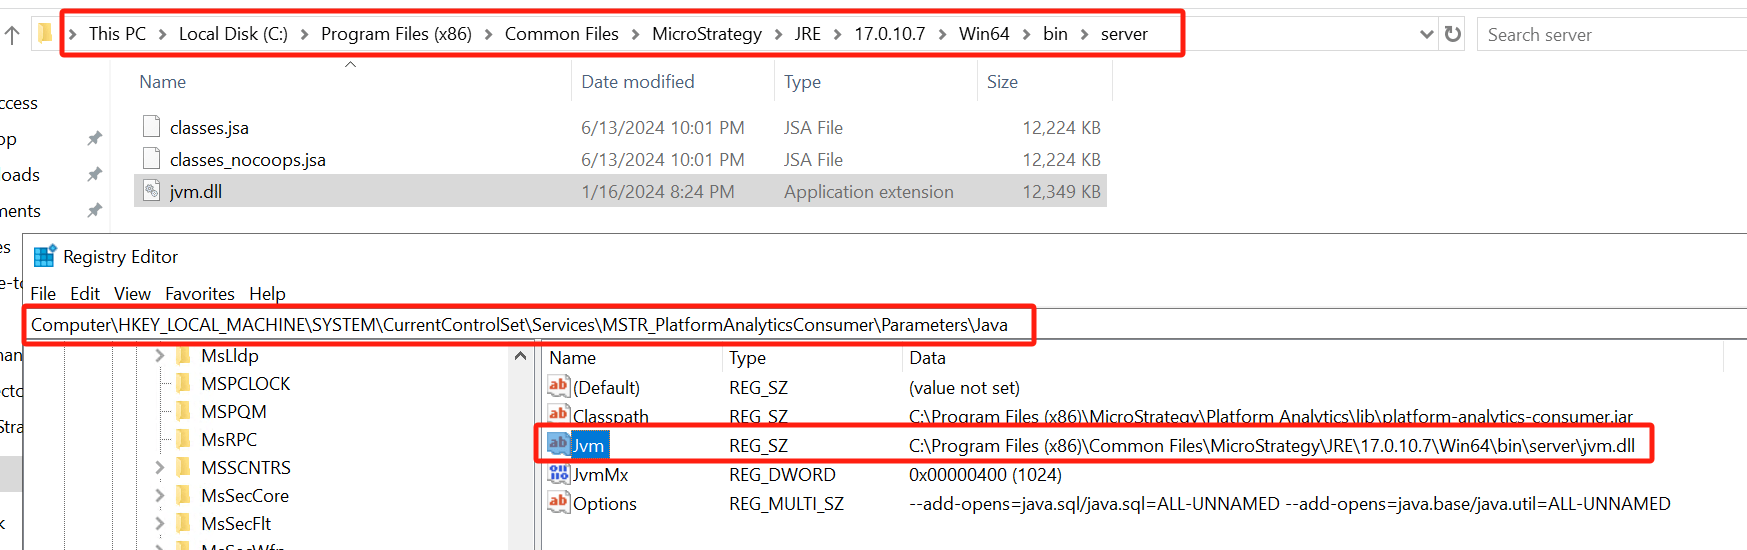This screenshot has width=1747, height=550.
Task: Click Jvm data path jvm.dll
Action: tap(1271, 446)
